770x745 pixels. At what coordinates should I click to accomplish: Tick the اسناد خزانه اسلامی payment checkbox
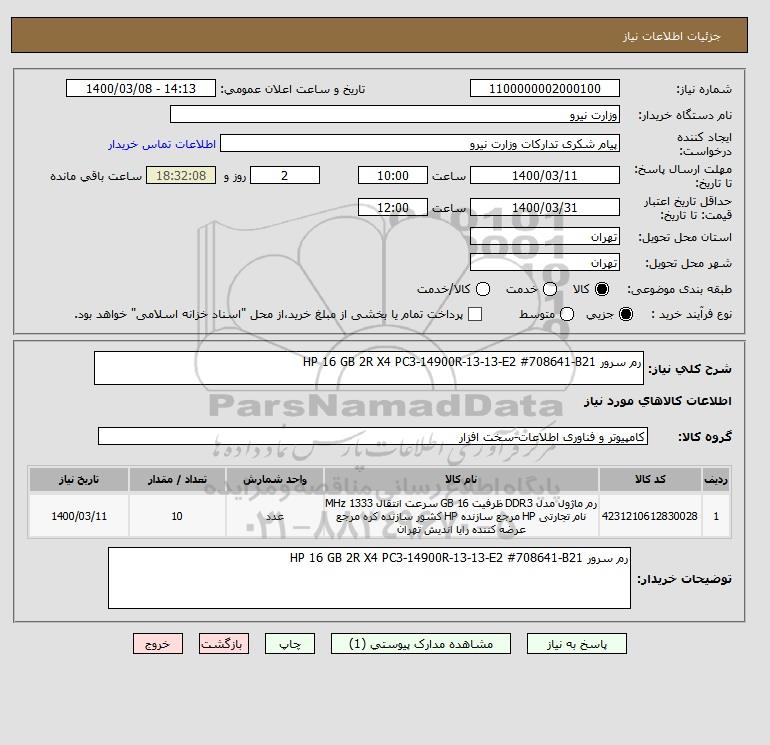(475, 314)
